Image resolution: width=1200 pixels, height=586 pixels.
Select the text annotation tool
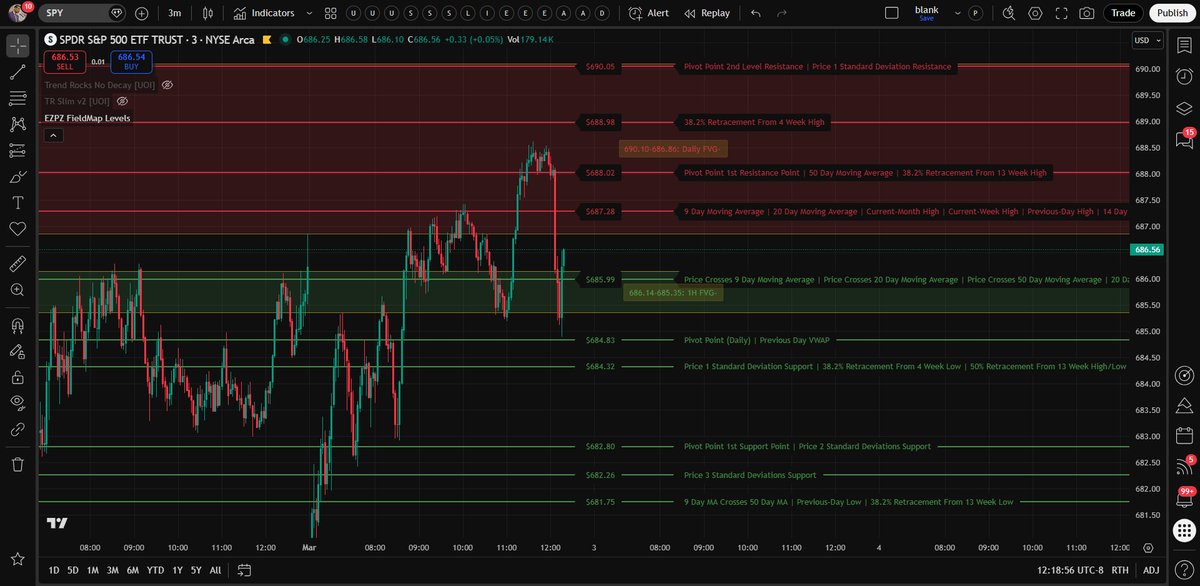[x=17, y=202]
